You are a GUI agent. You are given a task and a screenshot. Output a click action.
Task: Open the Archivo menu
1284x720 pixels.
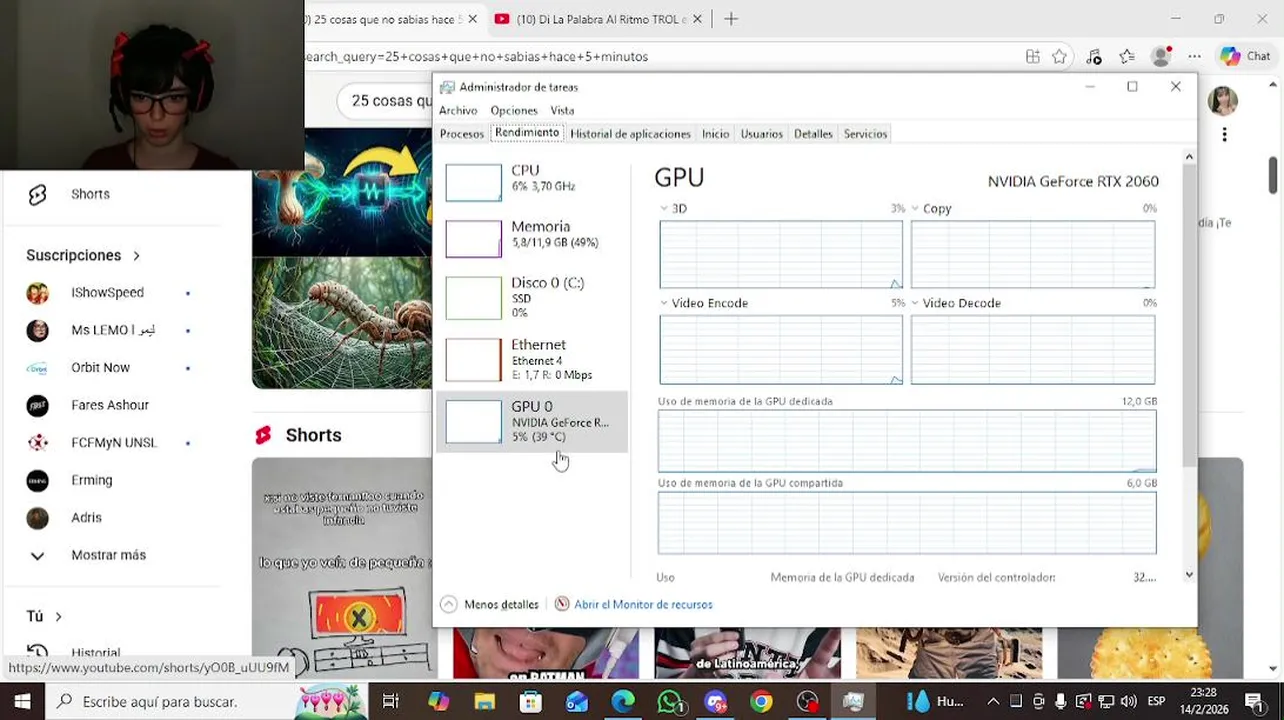(458, 110)
